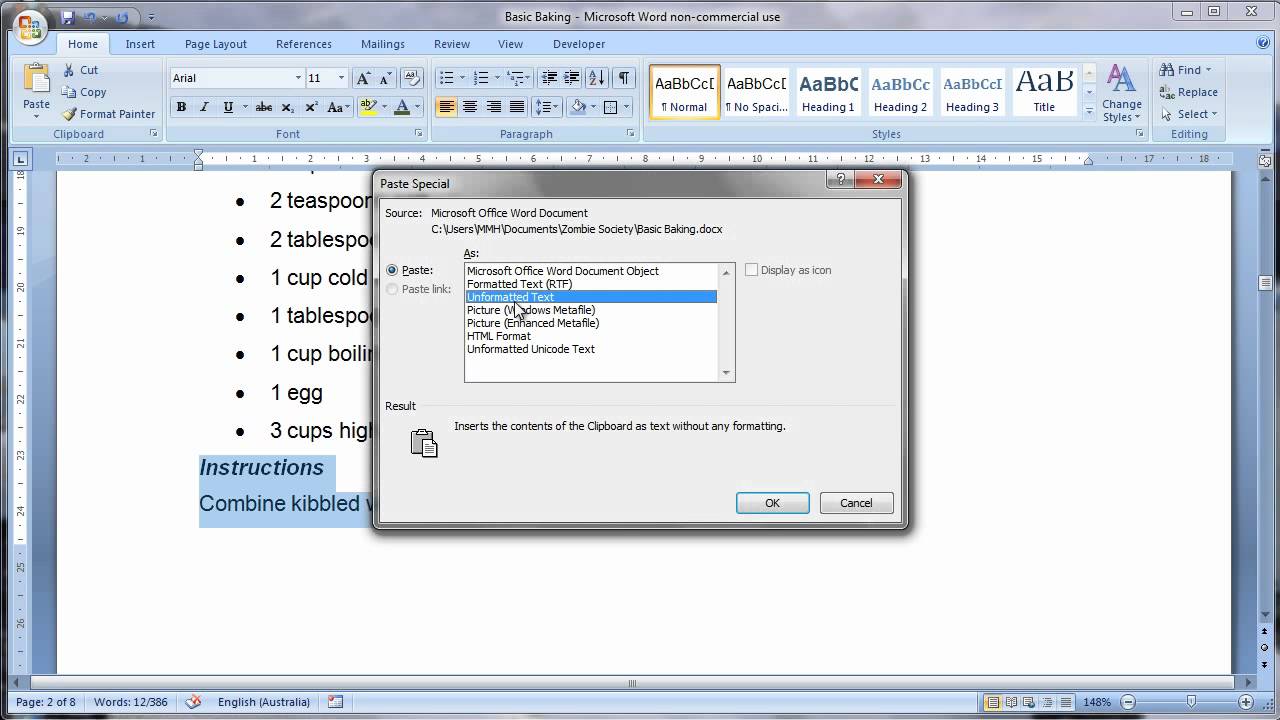This screenshot has width=1280, height=720.
Task: Clear formatting from the selected text
Action: pos(413,78)
